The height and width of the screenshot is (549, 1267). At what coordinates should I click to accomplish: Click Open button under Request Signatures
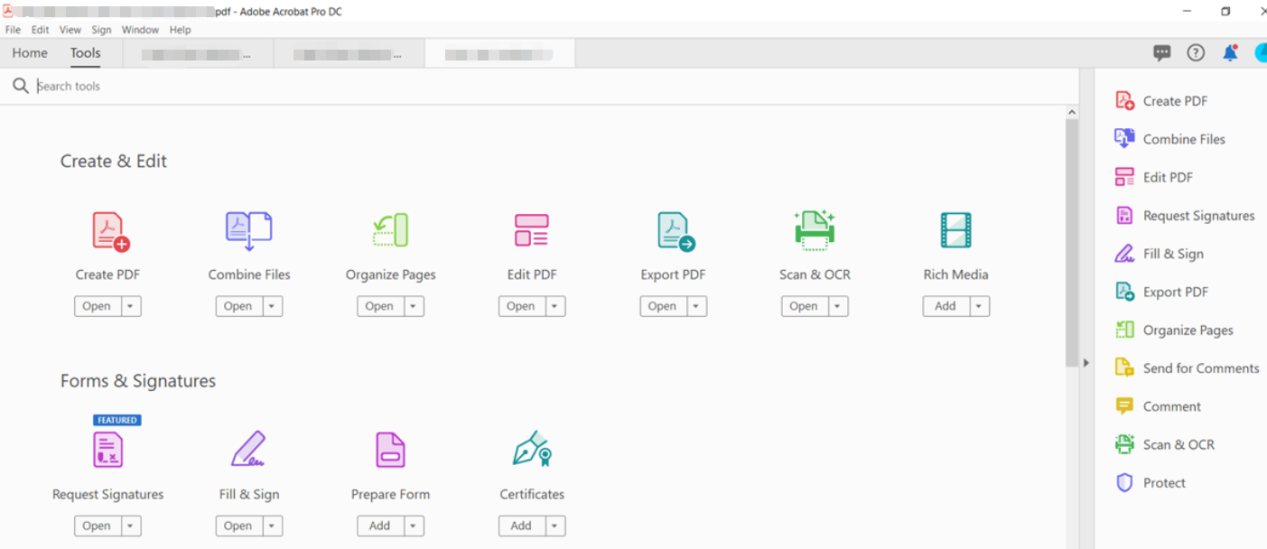tap(97, 526)
